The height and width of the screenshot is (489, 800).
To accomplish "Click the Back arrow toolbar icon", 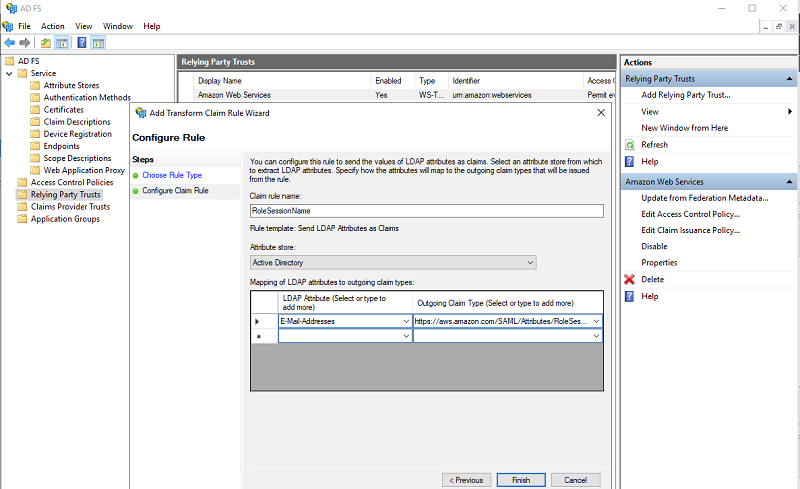I will coord(9,43).
